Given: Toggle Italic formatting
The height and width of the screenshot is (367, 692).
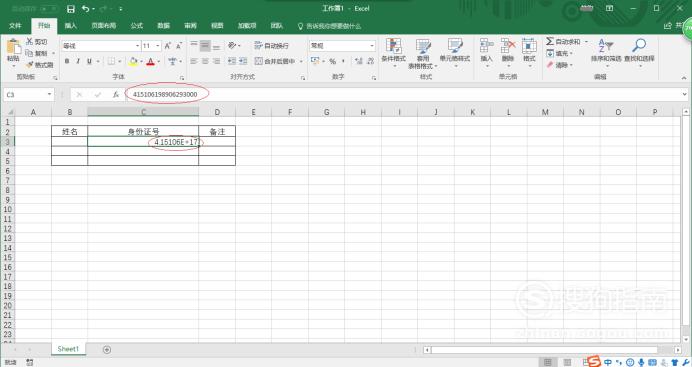Looking at the screenshot, I should pyautogui.click(x=78, y=61).
